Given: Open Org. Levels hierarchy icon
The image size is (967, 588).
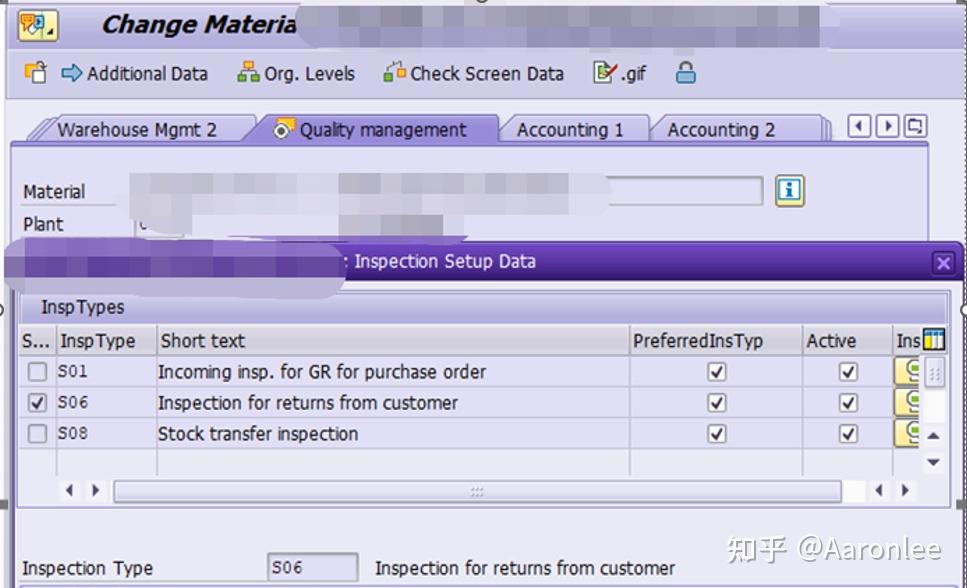Looking at the screenshot, I should pyautogui.click(x=248, y=73).
